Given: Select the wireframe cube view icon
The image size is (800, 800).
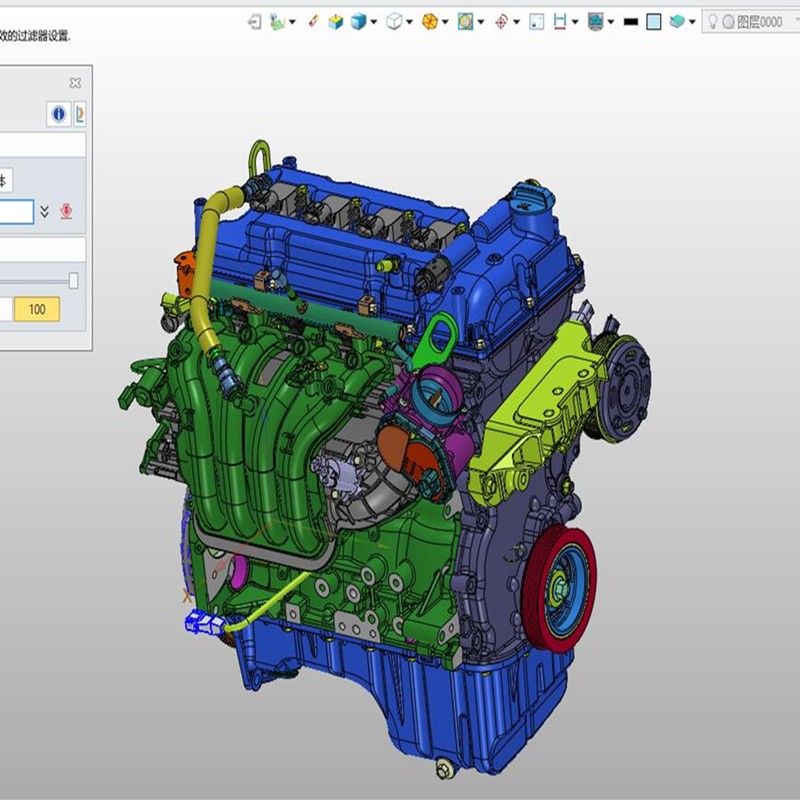Looking at the screenshot, I should (395, 21).
